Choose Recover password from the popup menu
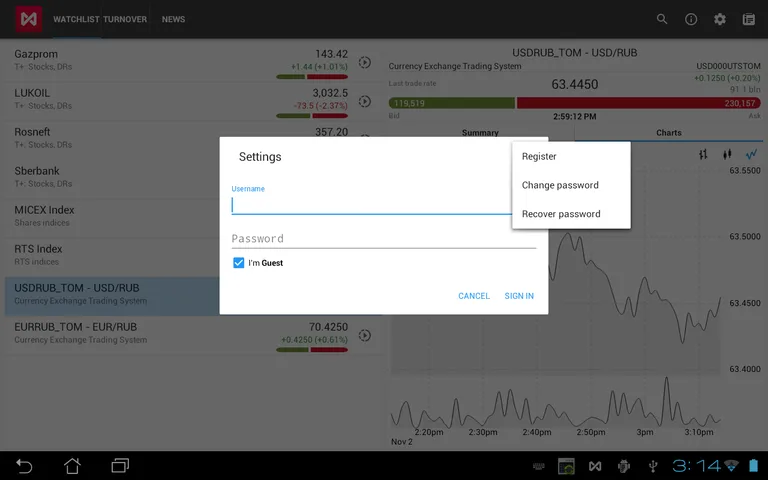Screen dimensions: 768x480 (x=571, y=214)
